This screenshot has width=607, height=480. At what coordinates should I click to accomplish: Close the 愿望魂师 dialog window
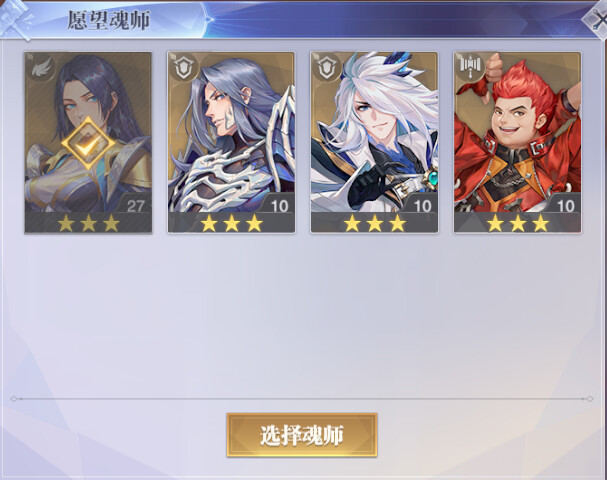point(597,19)
